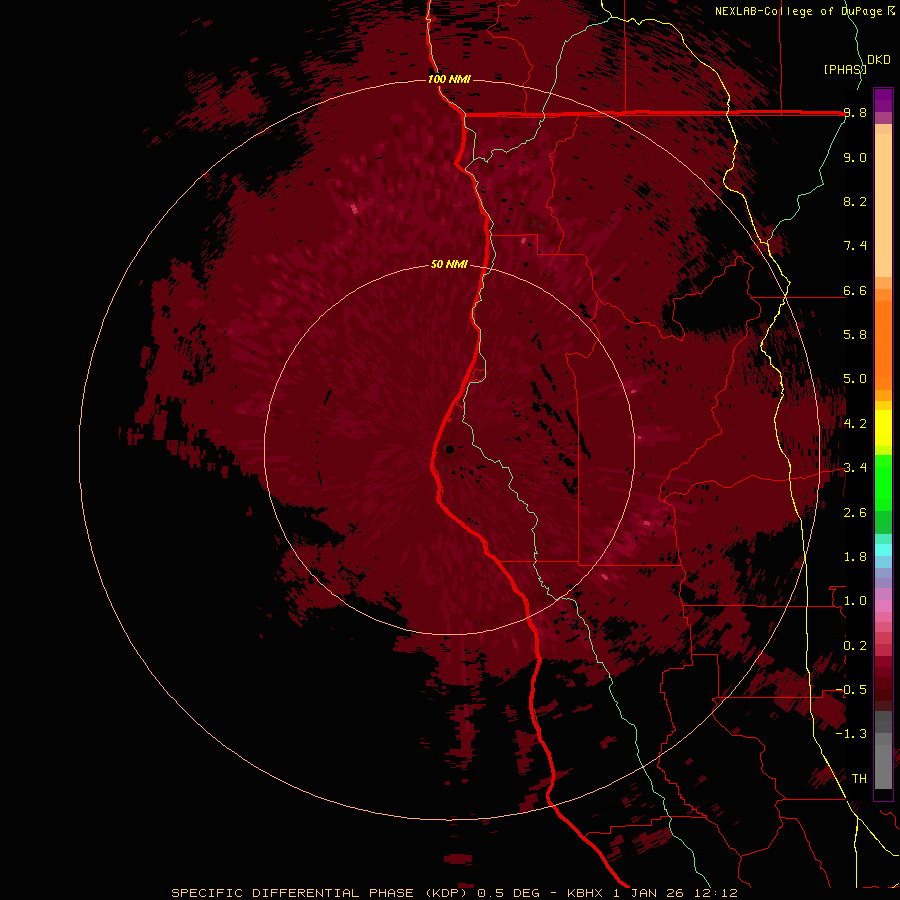
Task: Click the [PHAS] units label
Action: (x=845, y=69)
